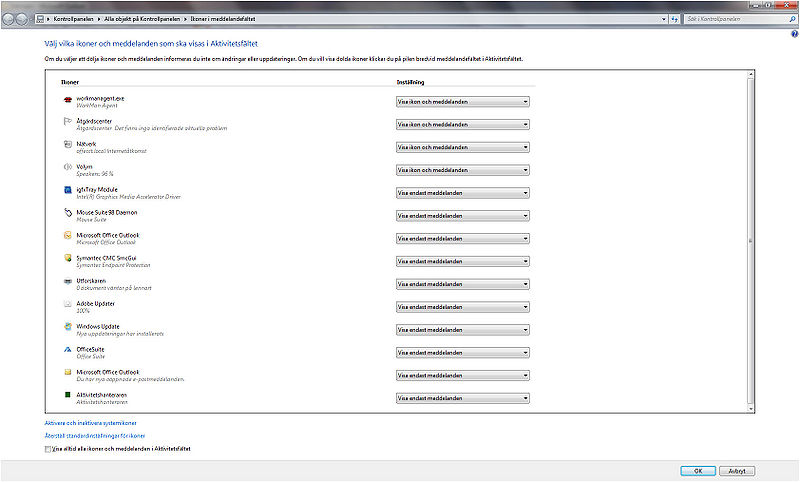Open the setting dropdown for Volym
The height and width of the screenshot is (482, 800).
coord(462,169)
